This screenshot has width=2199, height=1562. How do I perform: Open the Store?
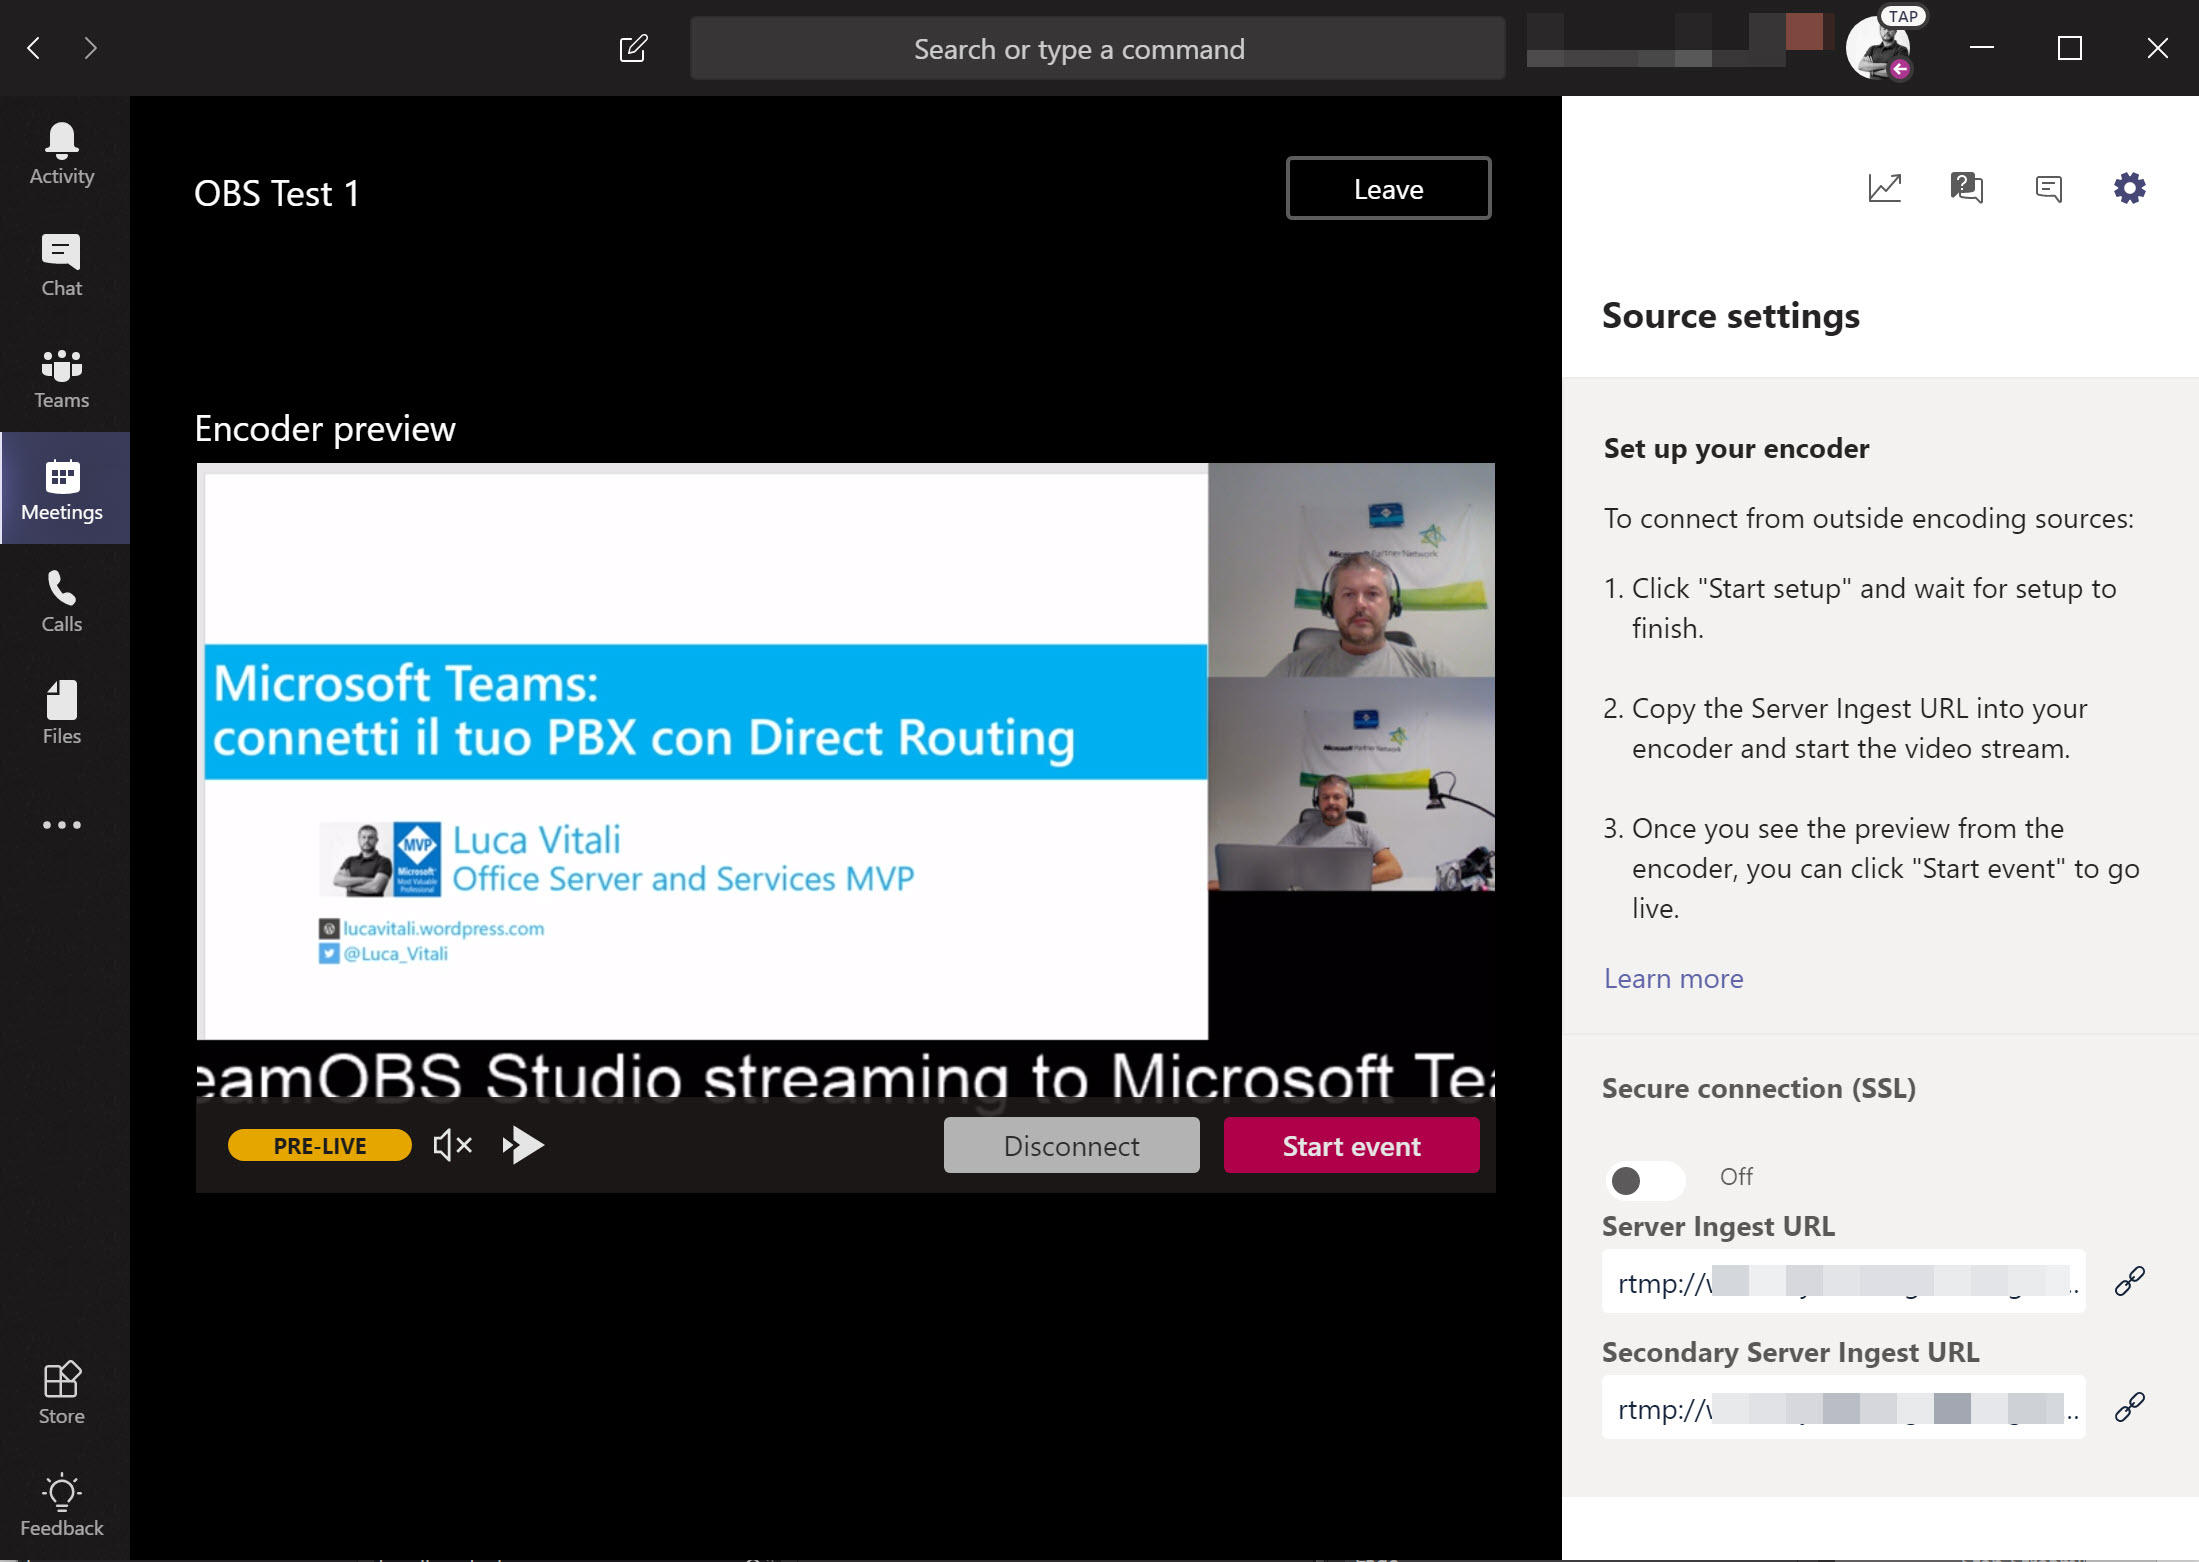point(60,1390)
